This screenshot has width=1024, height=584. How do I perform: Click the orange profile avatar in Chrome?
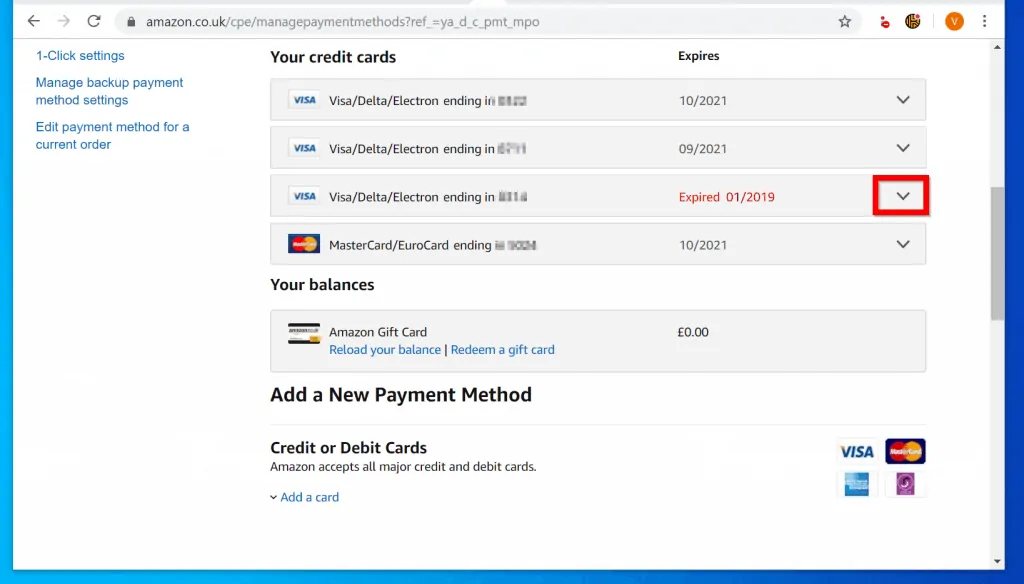click(953, 20)
